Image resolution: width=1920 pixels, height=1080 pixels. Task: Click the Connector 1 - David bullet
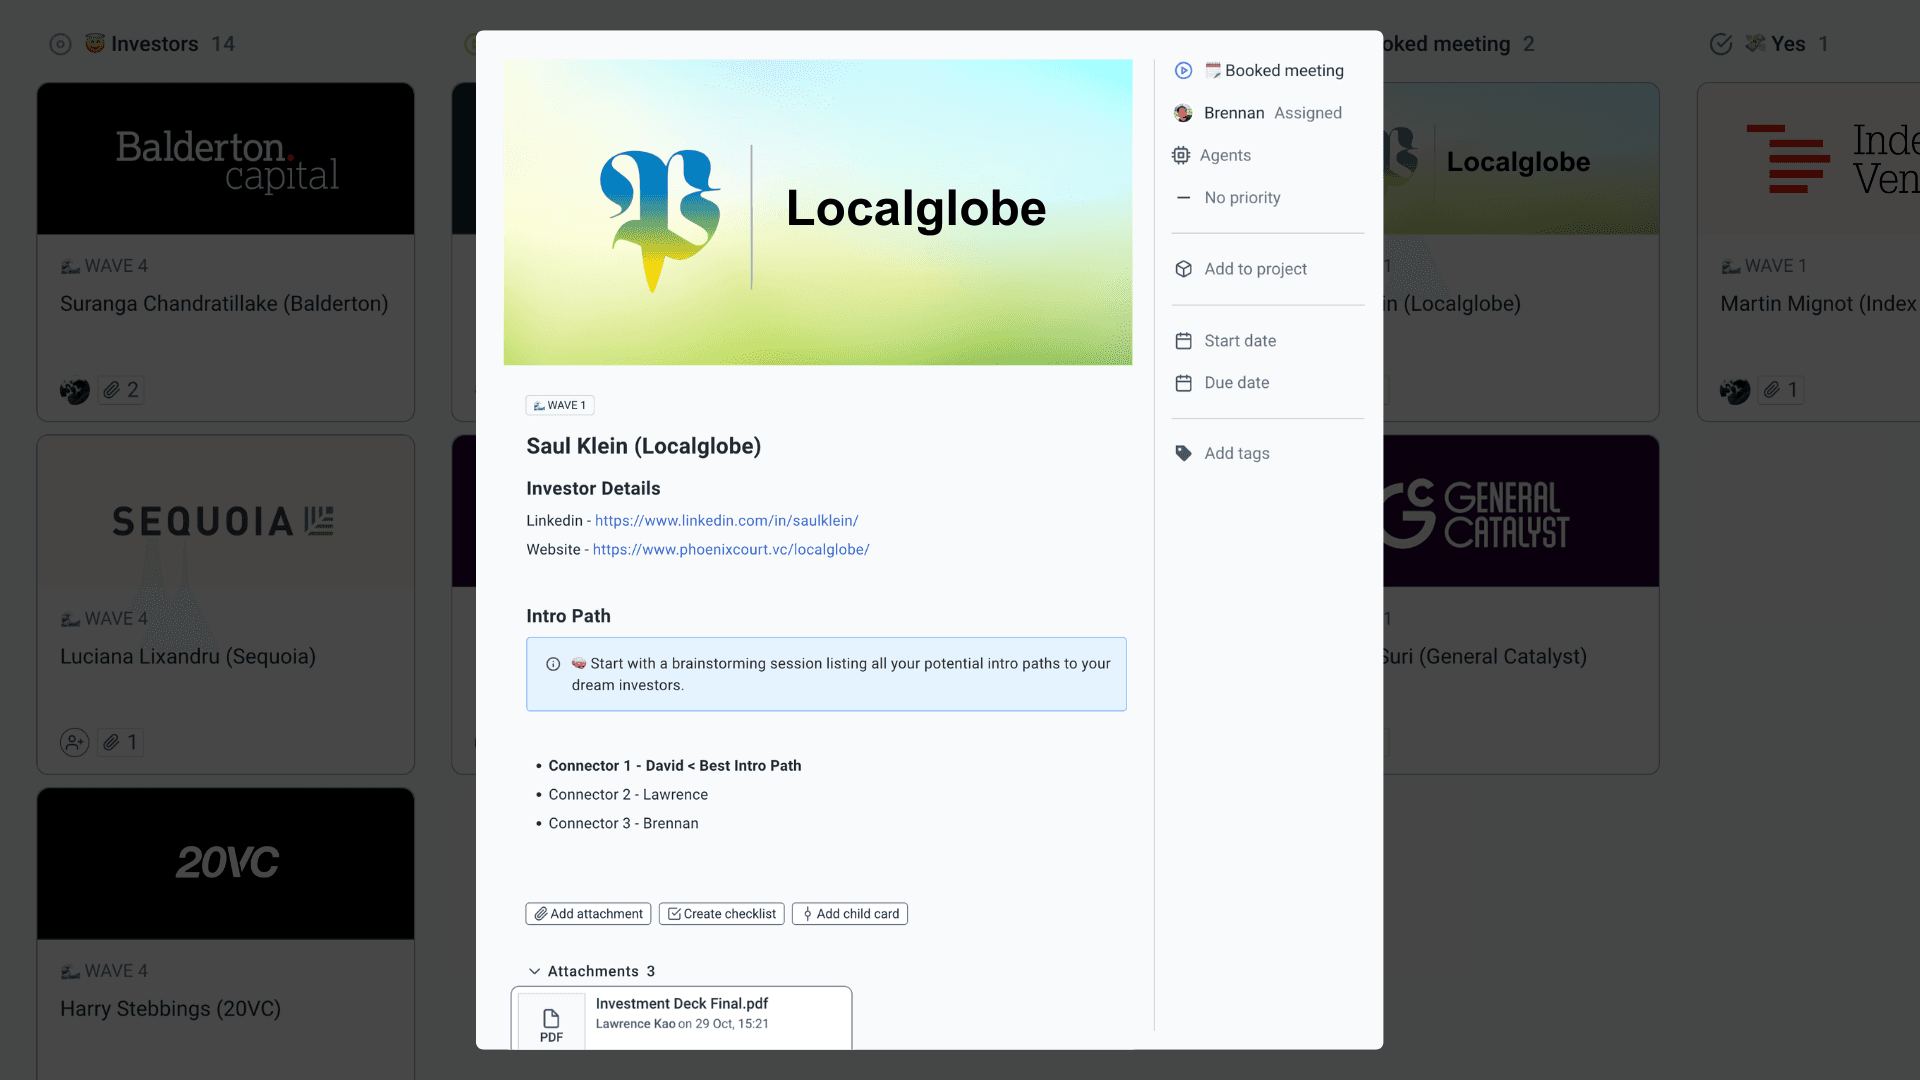coord(674,766)
